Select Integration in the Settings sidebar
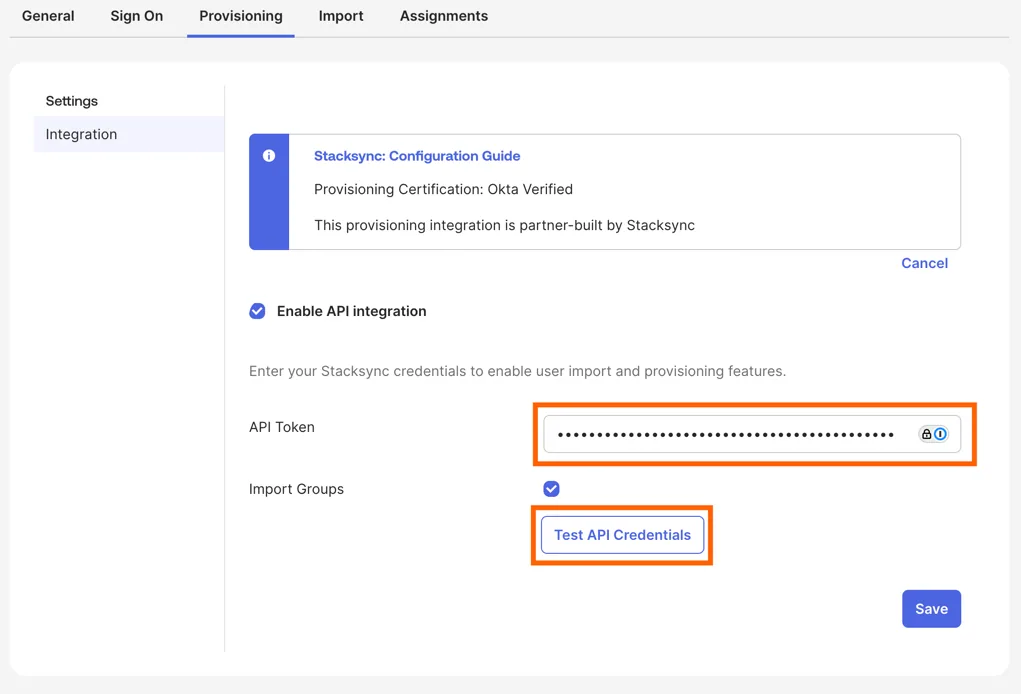The image size is (1021, 694). click(129, 134)
